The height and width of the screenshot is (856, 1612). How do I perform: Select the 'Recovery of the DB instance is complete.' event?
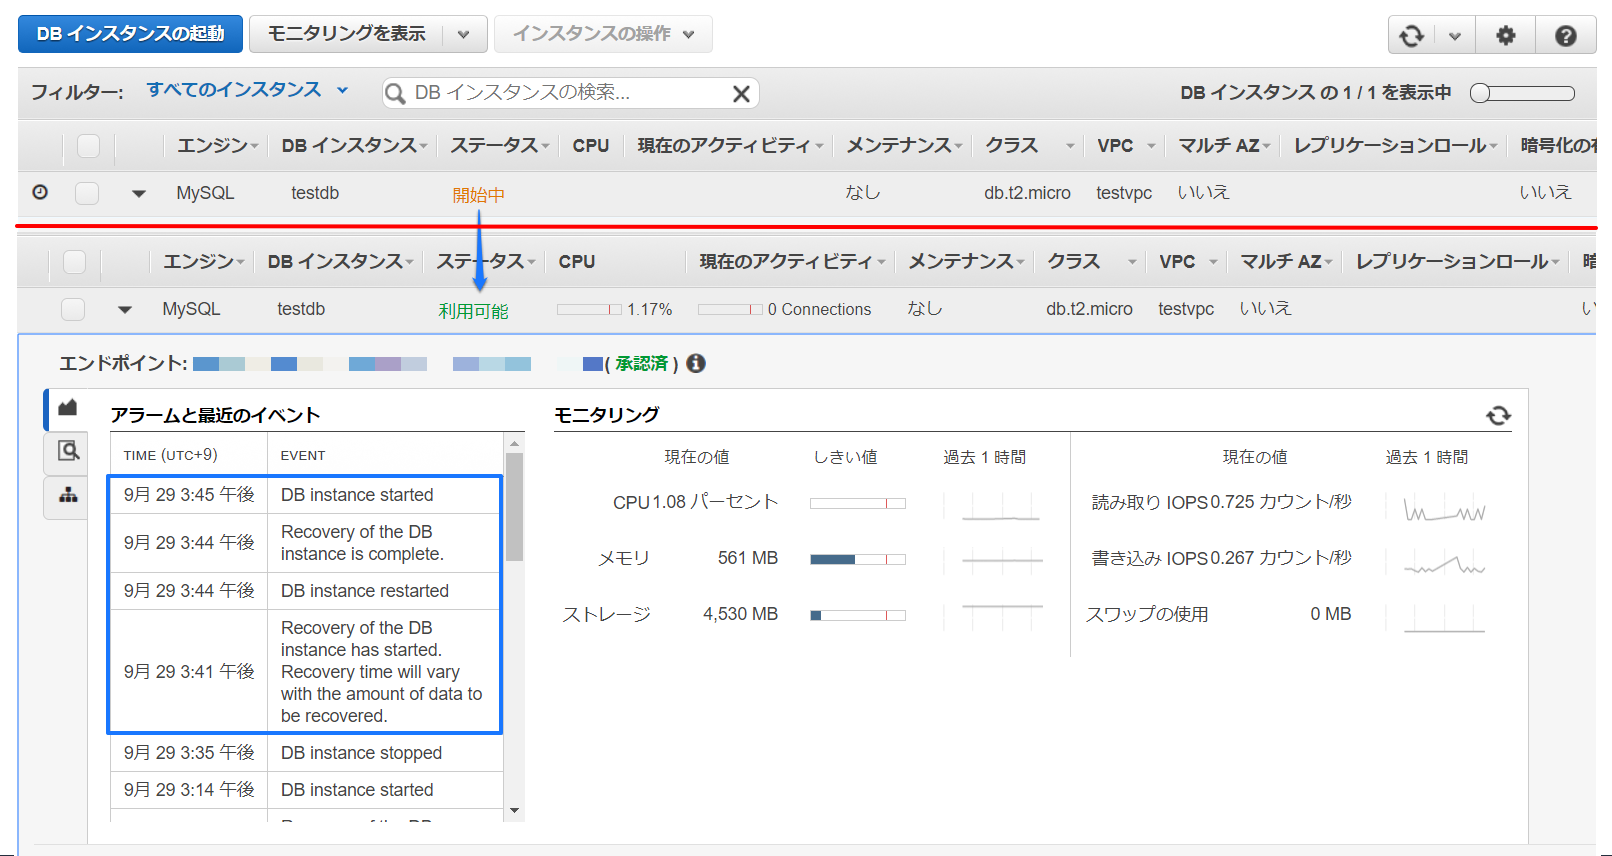point(362,543)
